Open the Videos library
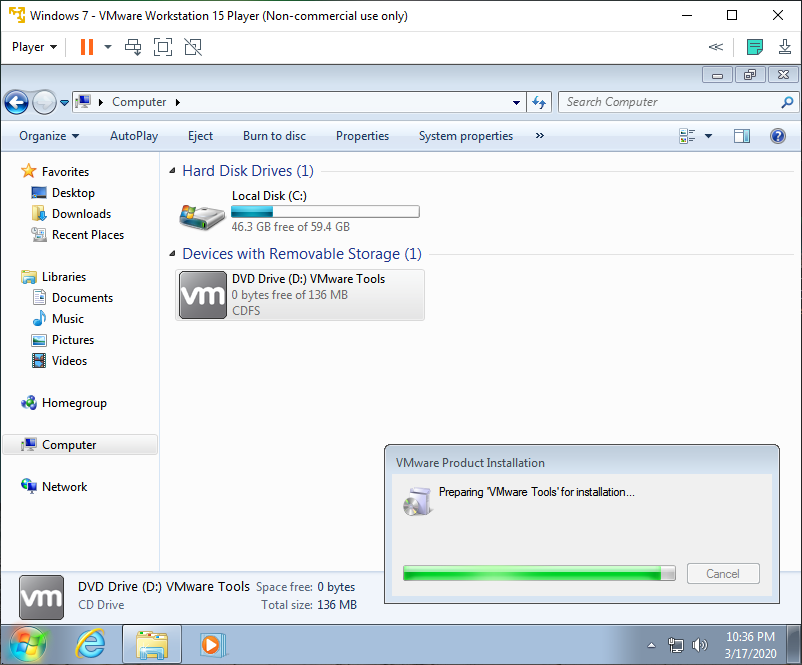This screenshot has width=802, height=665. click(69, 361)
